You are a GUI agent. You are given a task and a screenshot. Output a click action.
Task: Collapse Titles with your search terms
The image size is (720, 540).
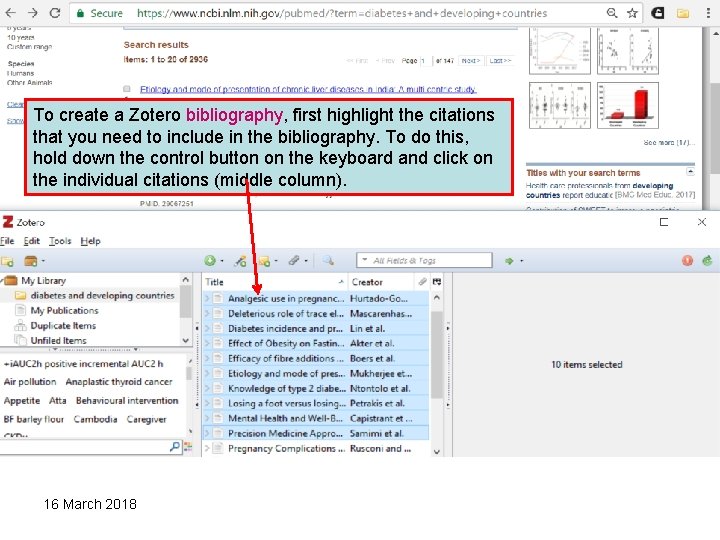click(x=690, y=172)
